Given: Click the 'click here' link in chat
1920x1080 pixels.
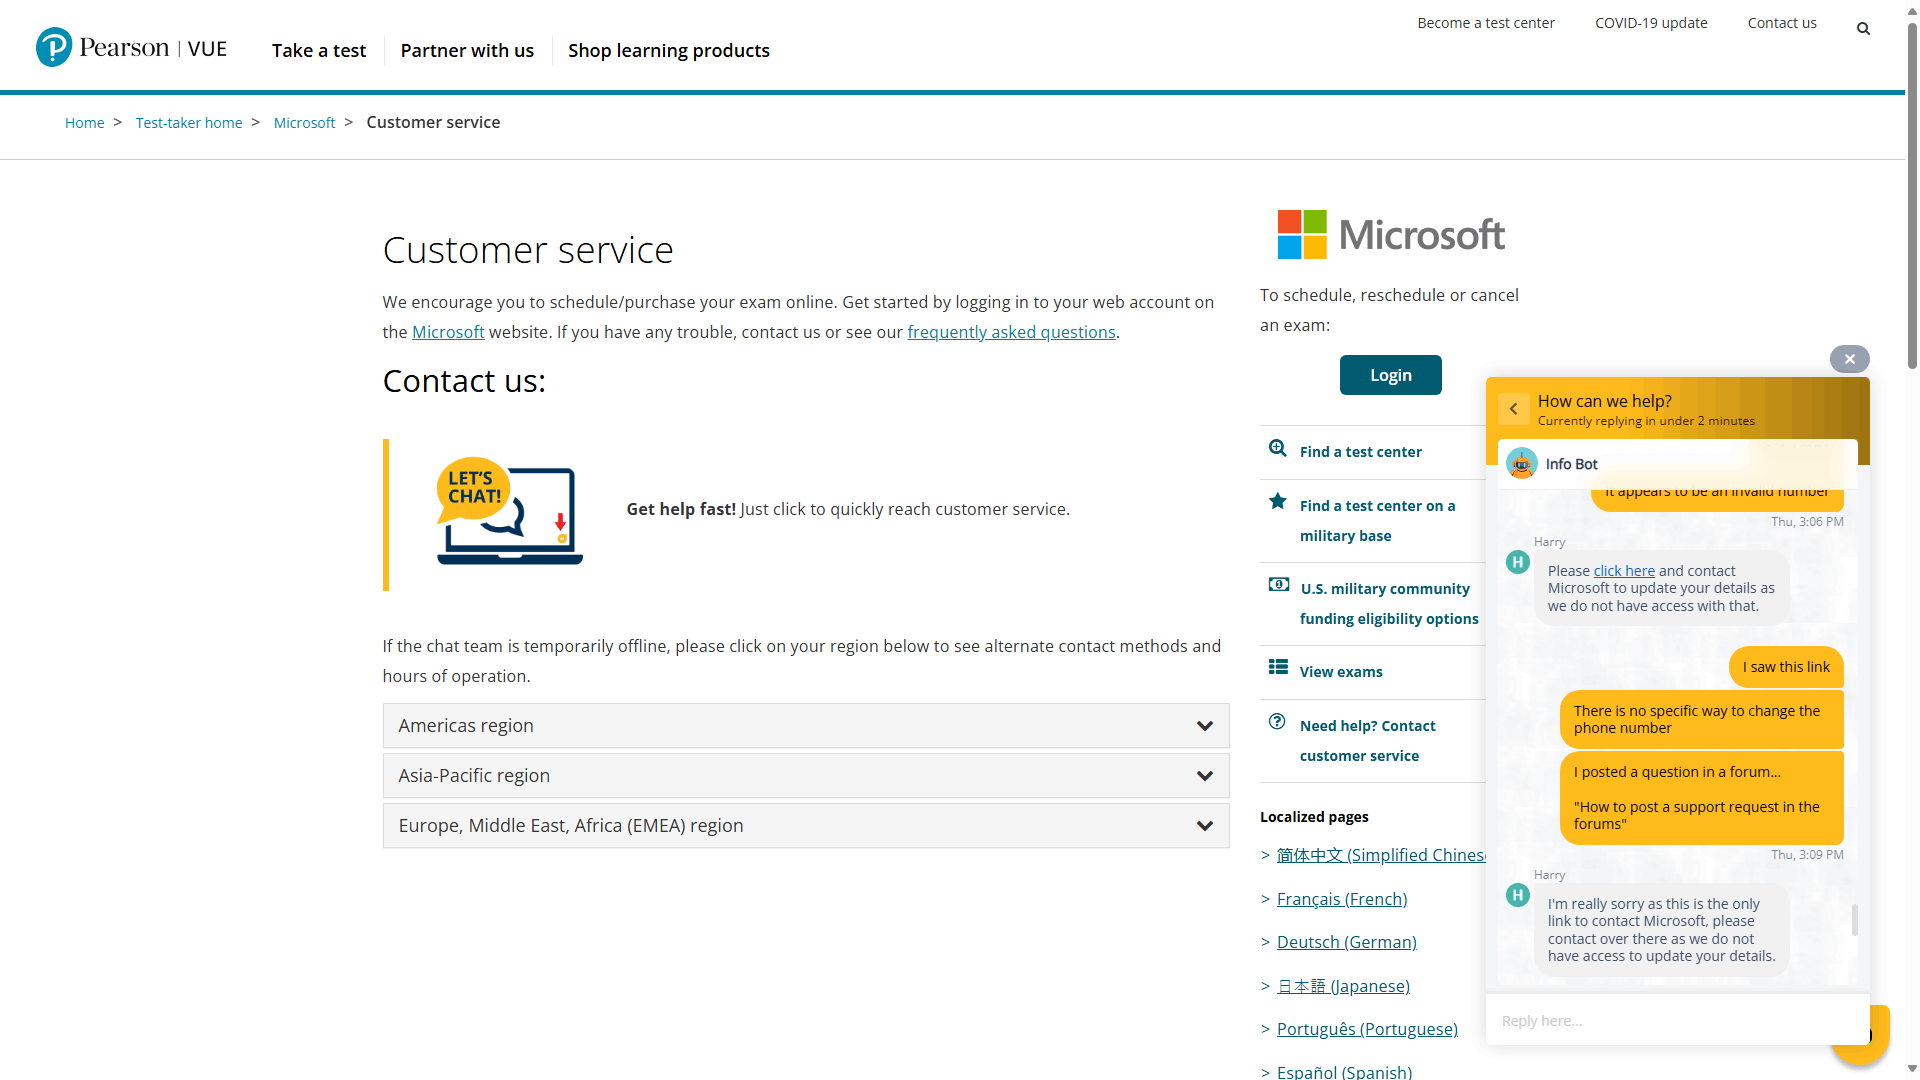Looking at the screenshot, I should (x=1624, y=571).
